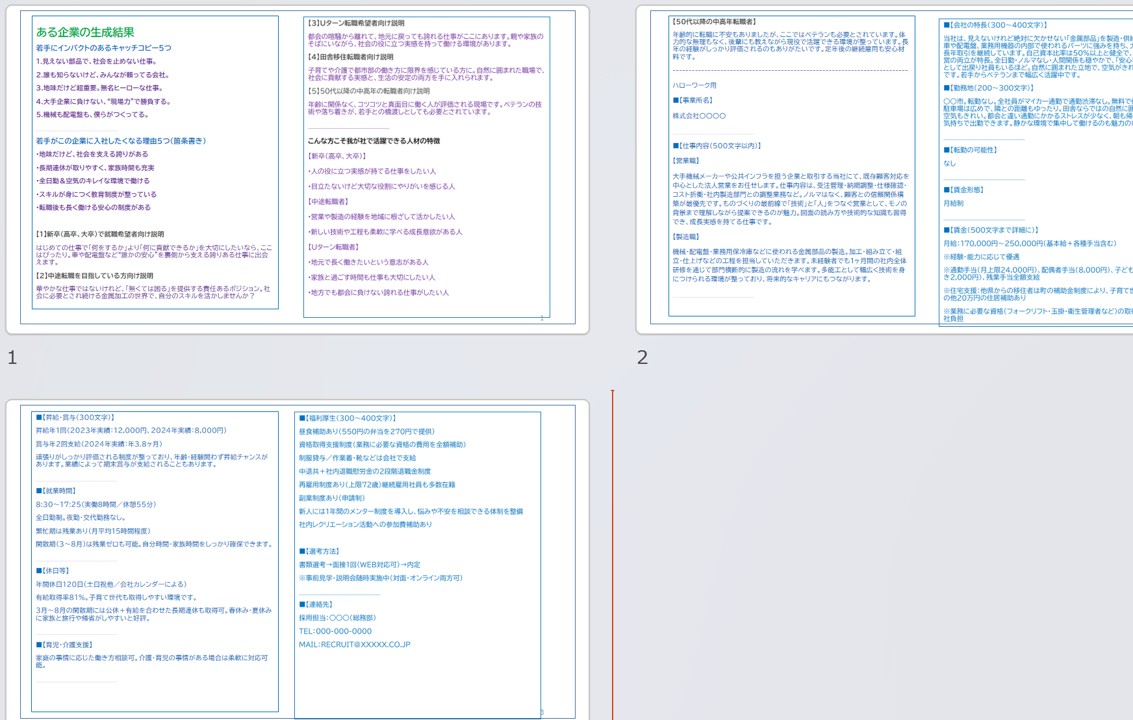Click the '■【福利厚生(300~400文字)】' heading

(347, 419)
